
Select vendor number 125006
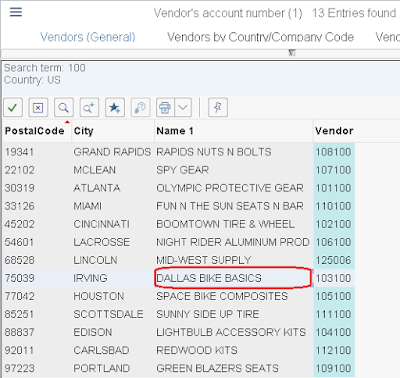point(334,260)
